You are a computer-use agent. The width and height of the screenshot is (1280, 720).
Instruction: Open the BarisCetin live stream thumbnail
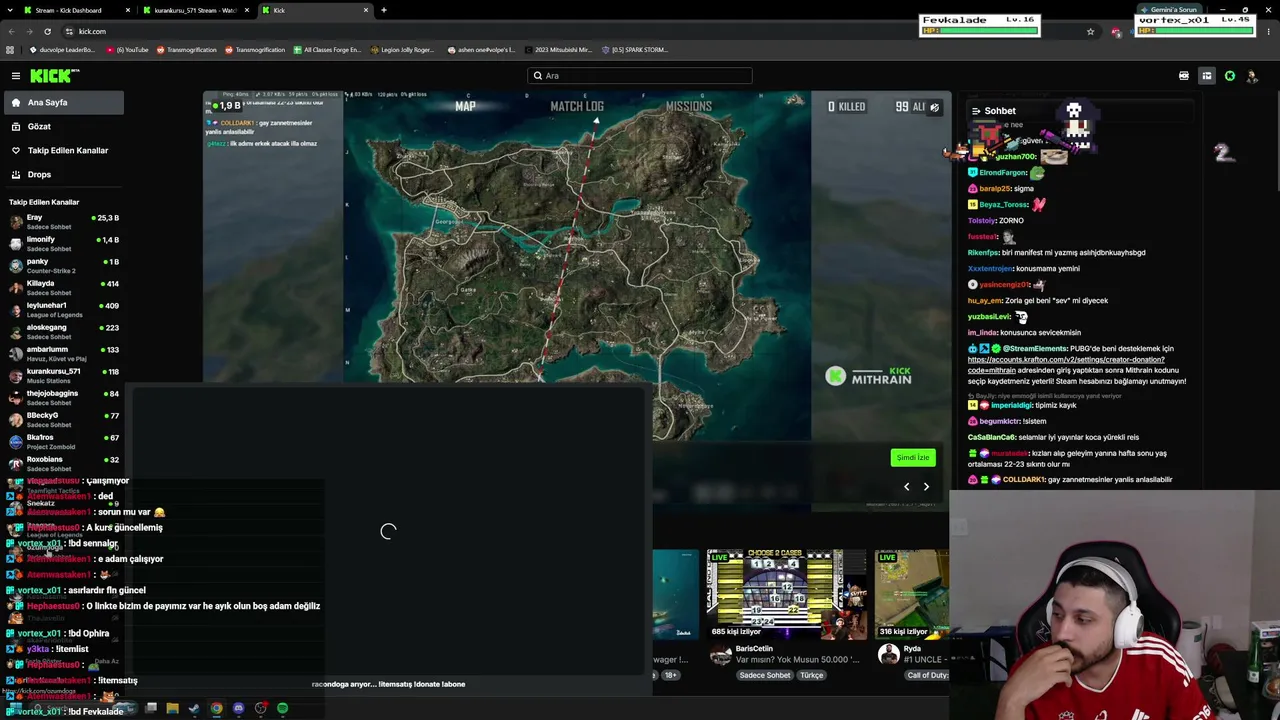(788, 594)
